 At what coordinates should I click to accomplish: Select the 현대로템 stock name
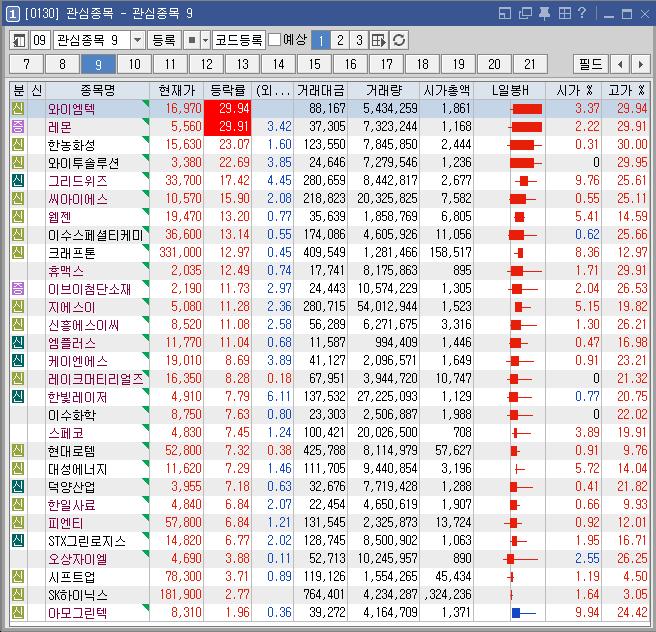[x=72, y=451]
